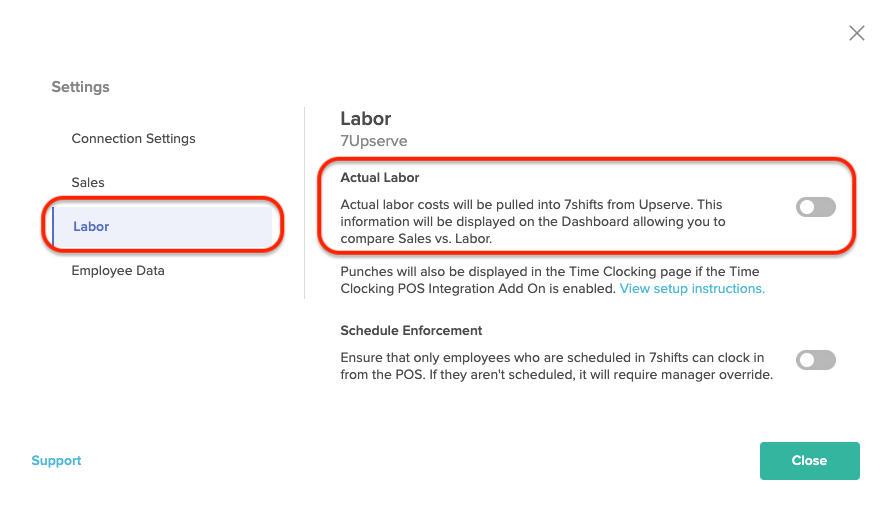Click the Punches will also be displayed paragraph
890x514 pixels.
[x=552, y=280]
